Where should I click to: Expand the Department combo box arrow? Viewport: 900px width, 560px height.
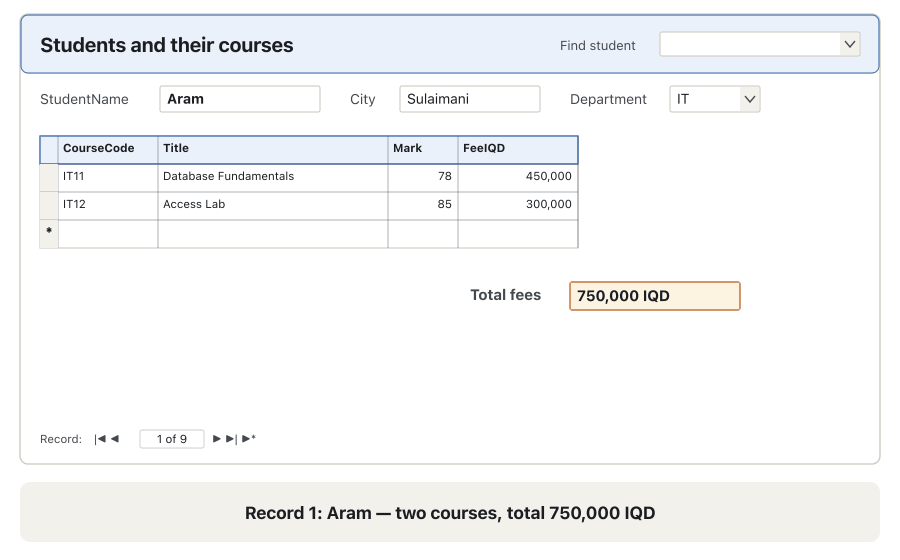tap(749, 99)
